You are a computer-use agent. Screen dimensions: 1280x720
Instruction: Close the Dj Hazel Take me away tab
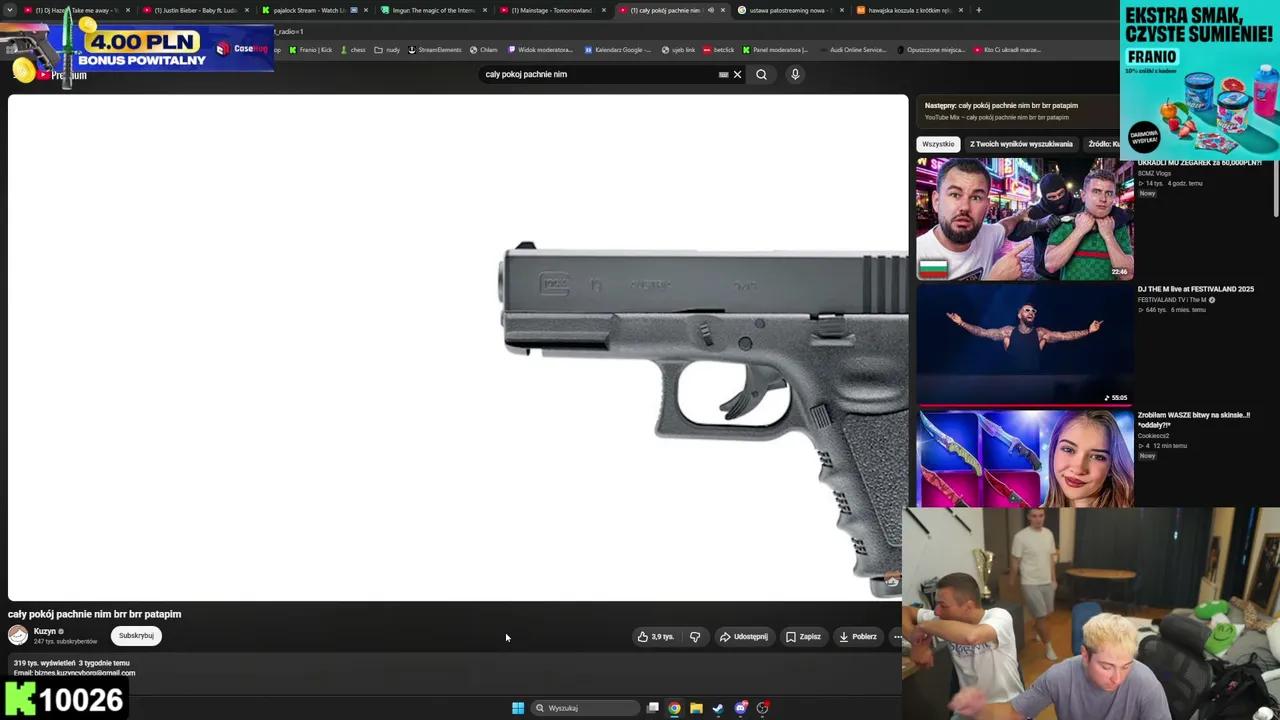pyautogui.click(x=128, y=10)
